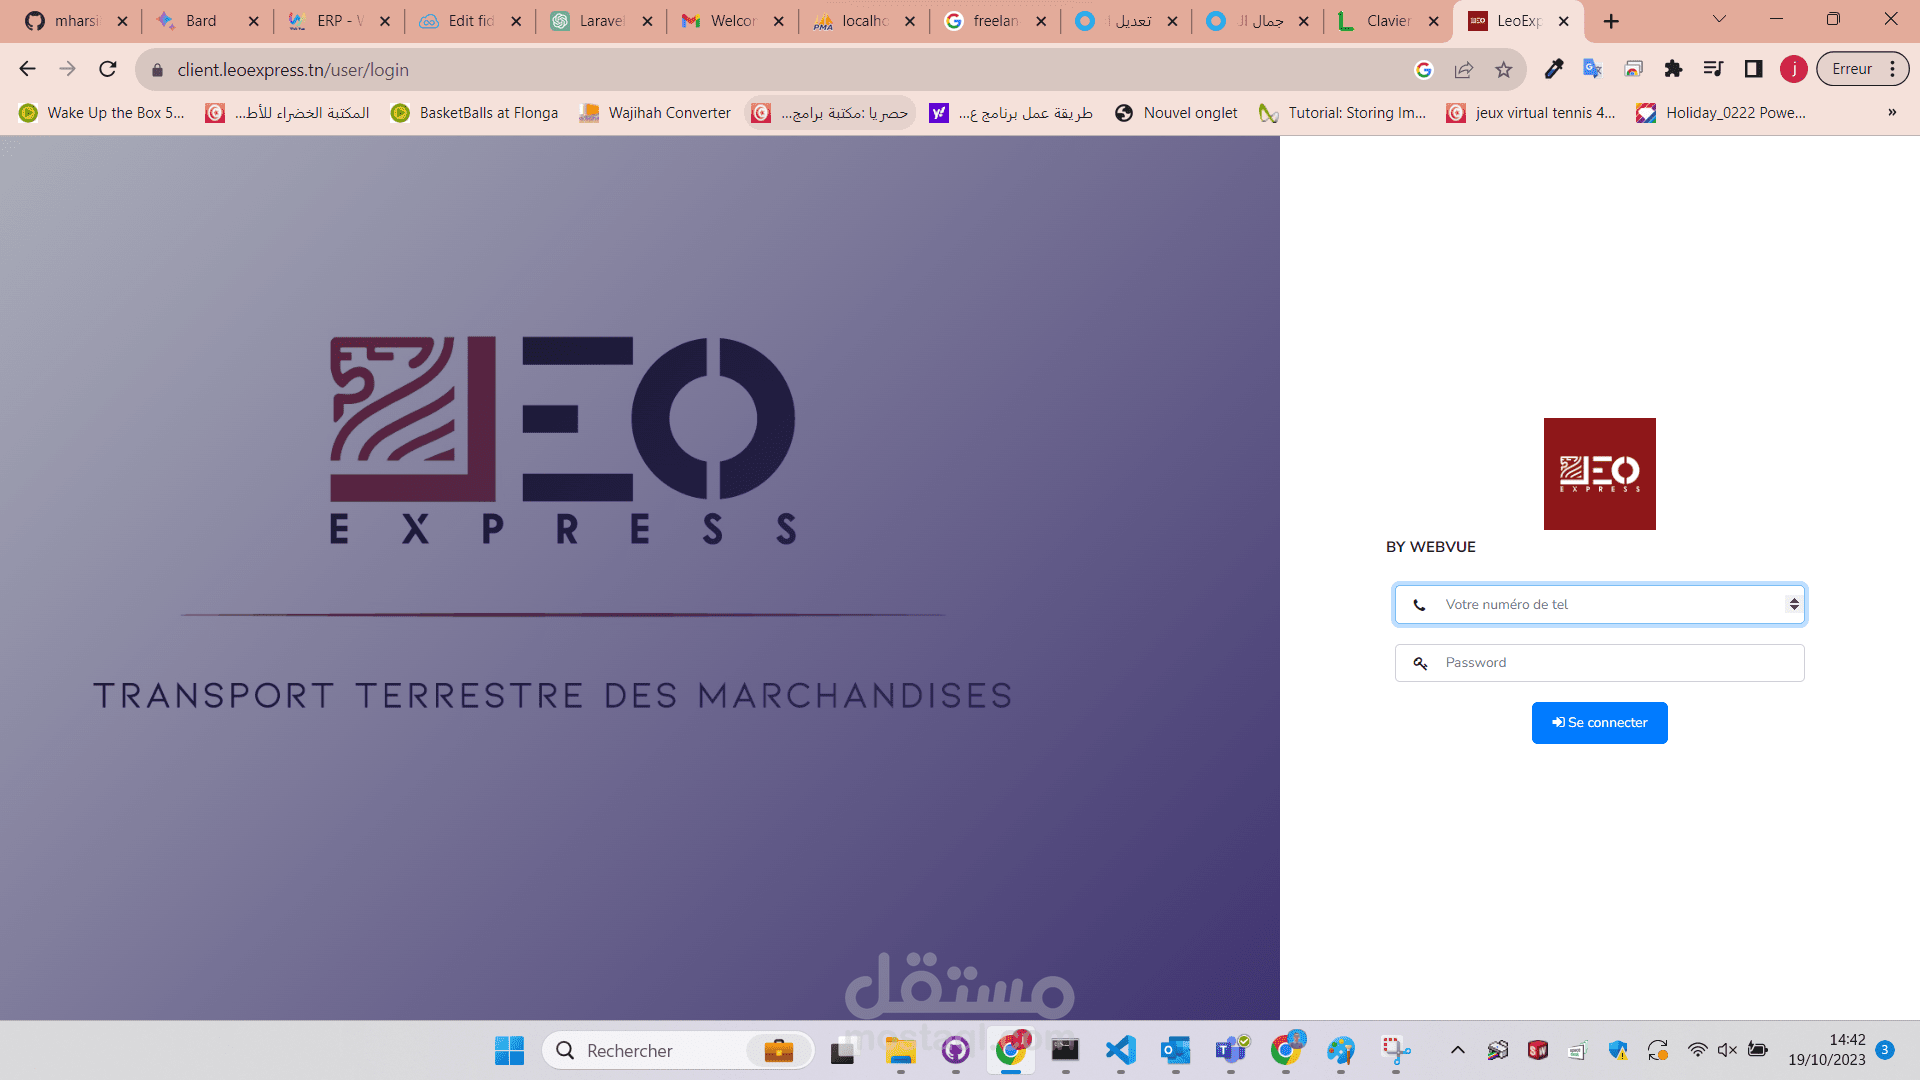Show more bookmarks with the chevron
The image size is (1920, 1080).
point(1892,113)
